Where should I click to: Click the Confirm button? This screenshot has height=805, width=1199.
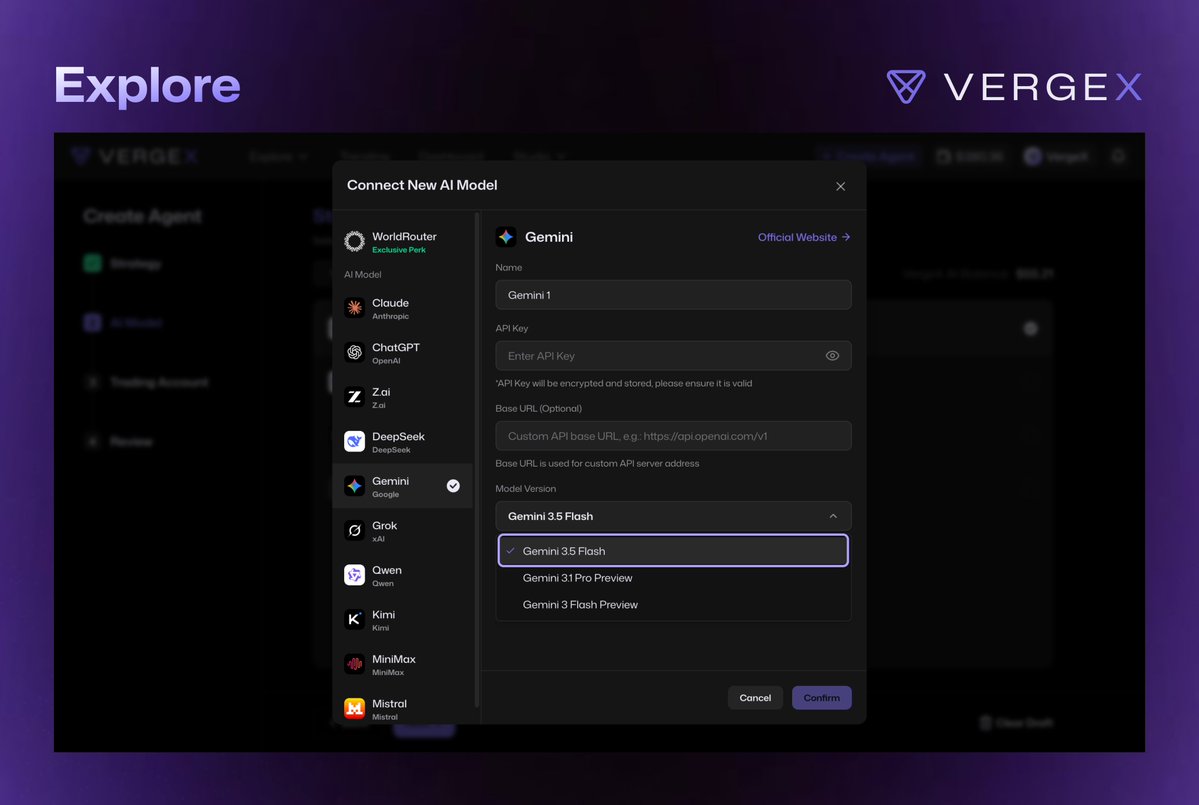(x=821, y=697)
